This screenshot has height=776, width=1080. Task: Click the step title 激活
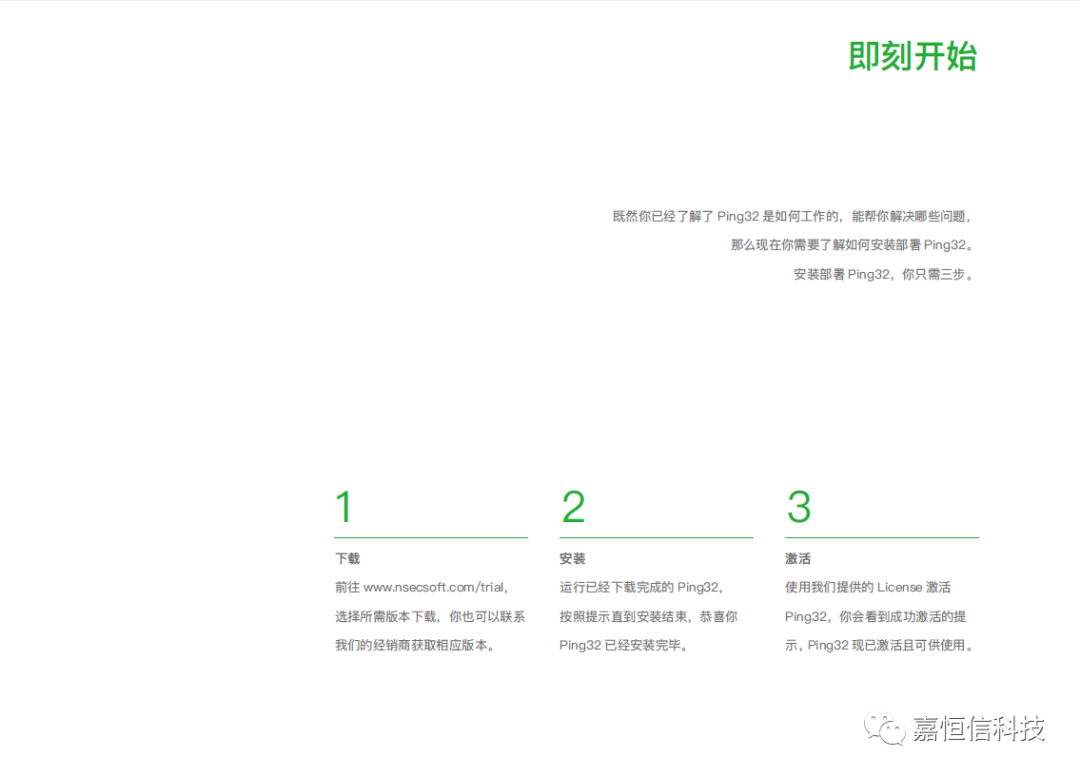coord(798,558)
